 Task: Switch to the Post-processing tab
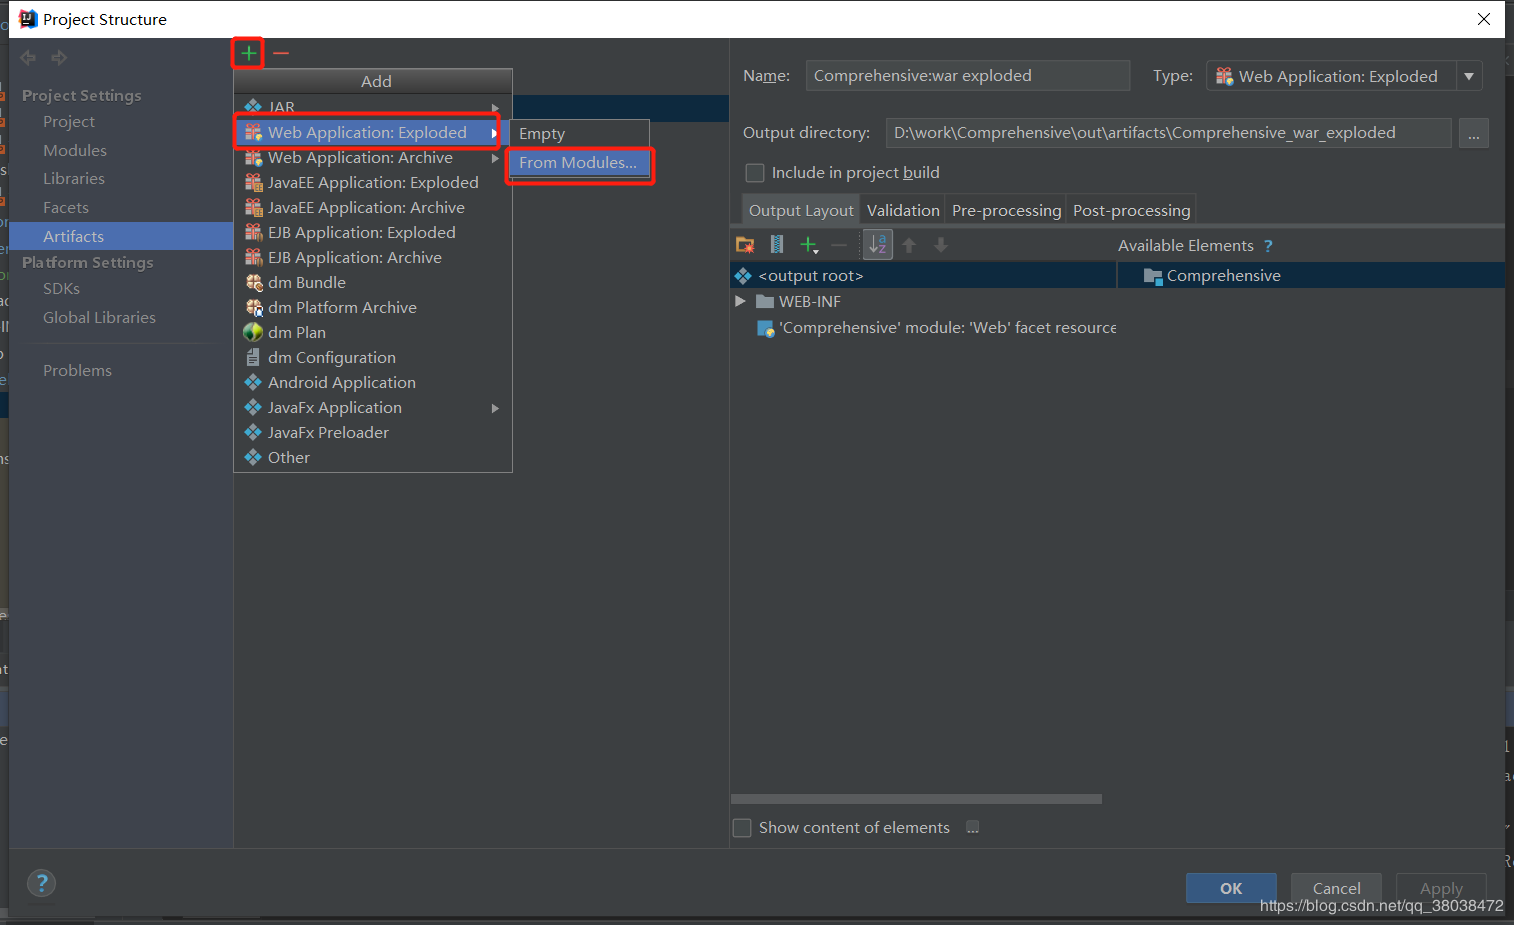point(1131,210)
